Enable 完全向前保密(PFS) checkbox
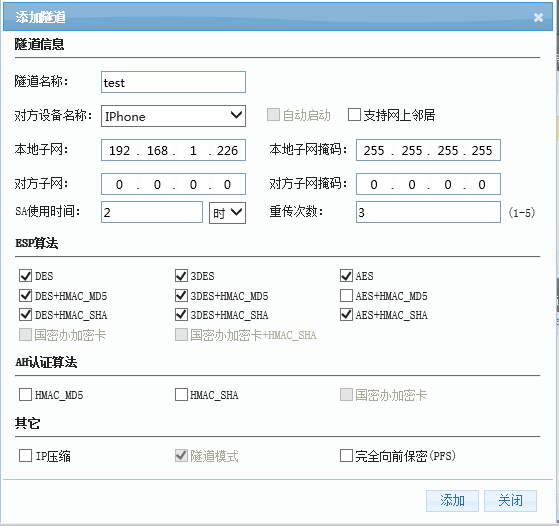 (x=346, y=455)
